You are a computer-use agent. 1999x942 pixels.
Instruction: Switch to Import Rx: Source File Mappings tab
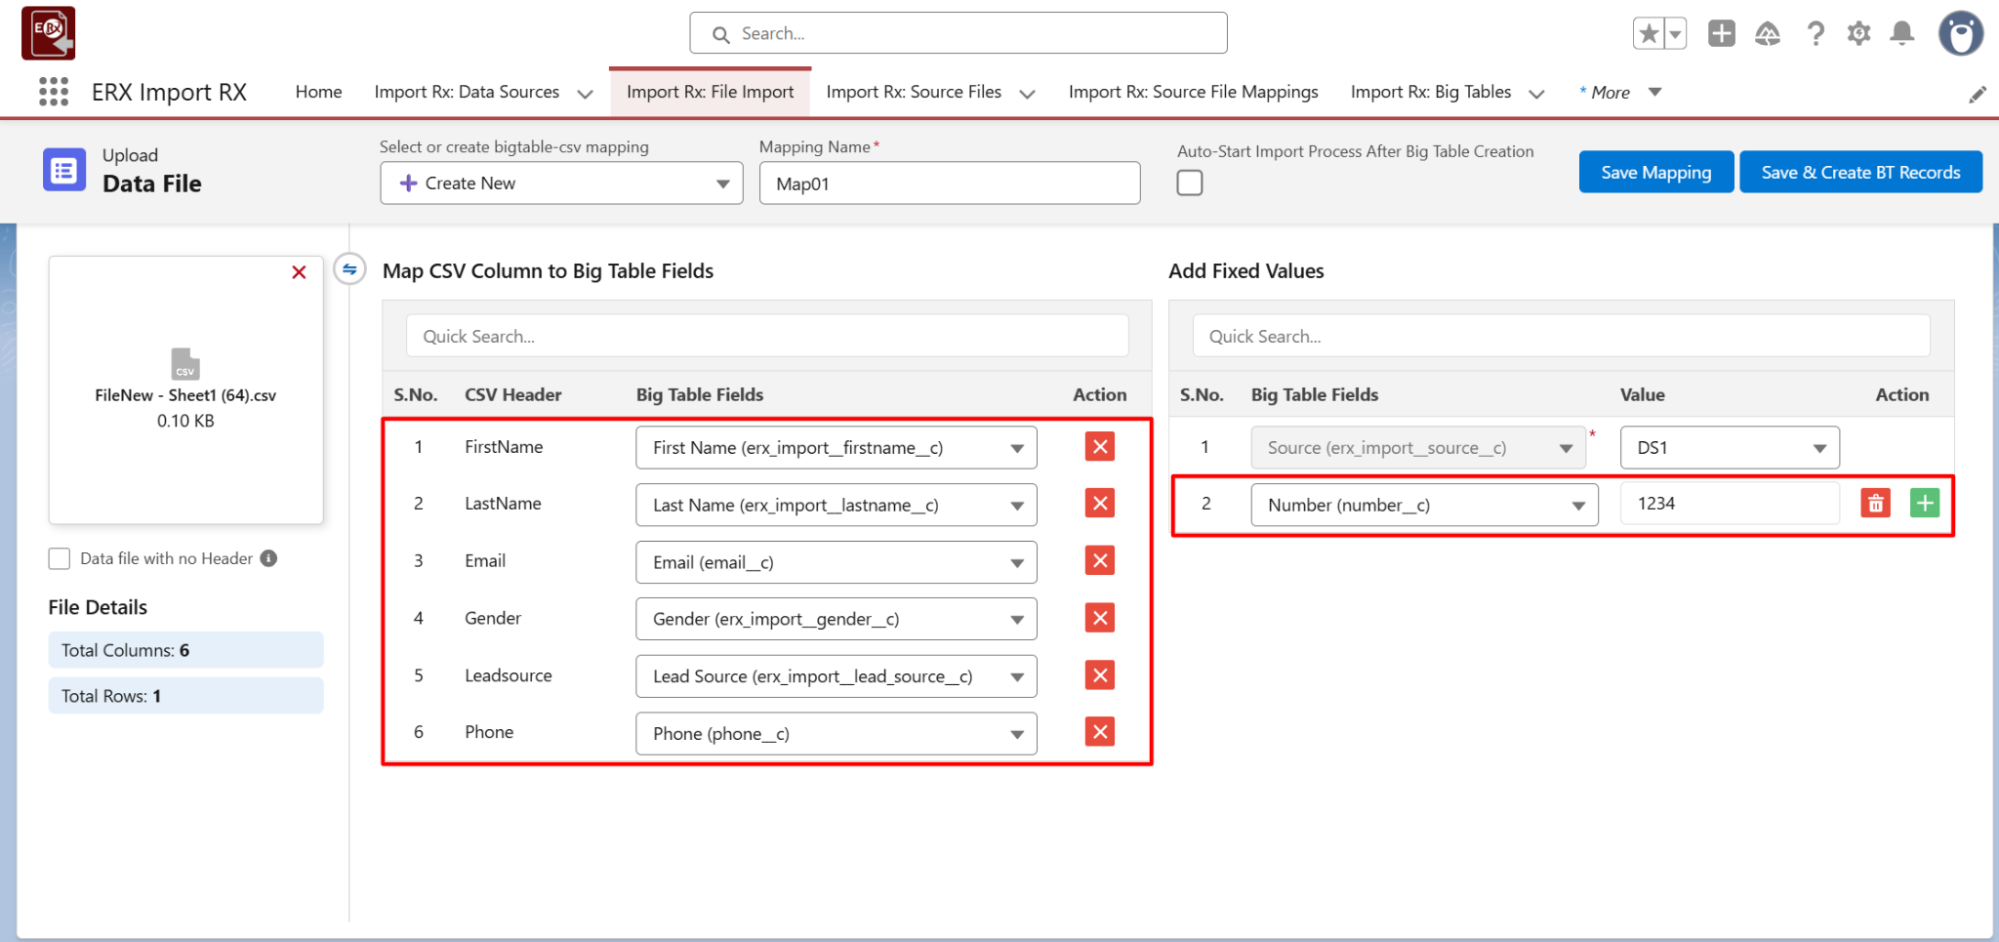tap(1192, 92)
